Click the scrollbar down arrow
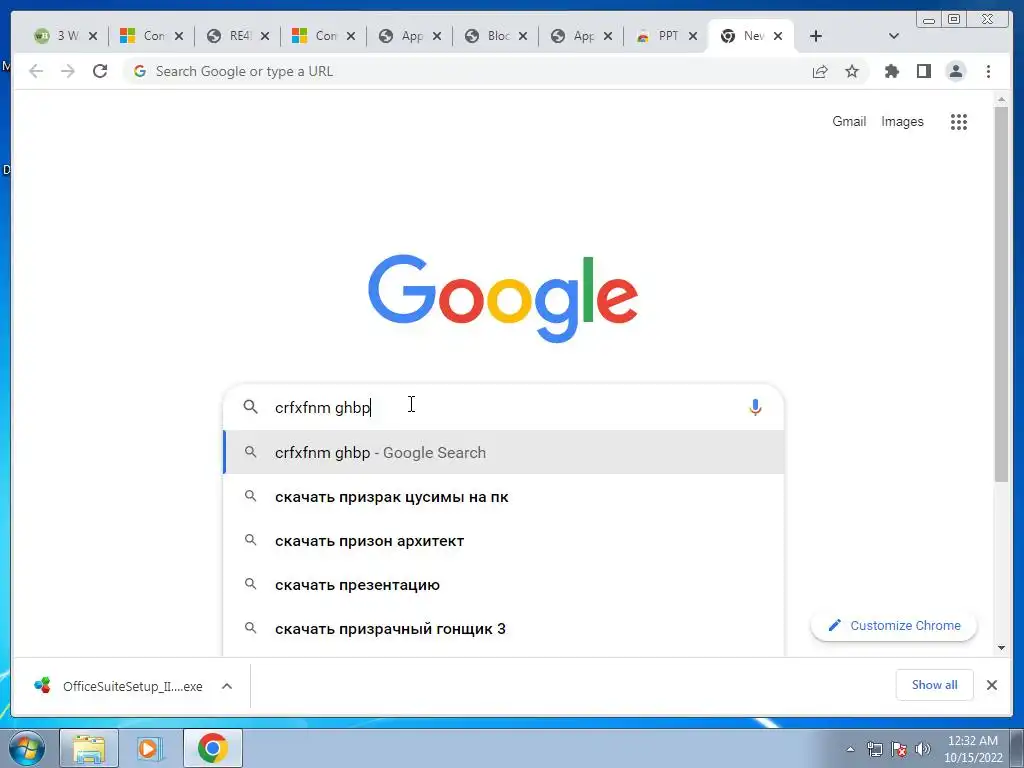 1001,648
